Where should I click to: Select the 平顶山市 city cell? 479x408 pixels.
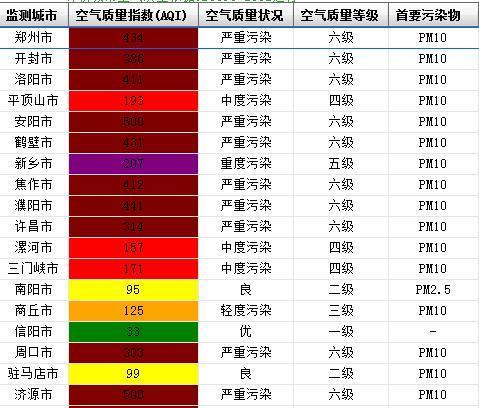(x=33, y=101)
